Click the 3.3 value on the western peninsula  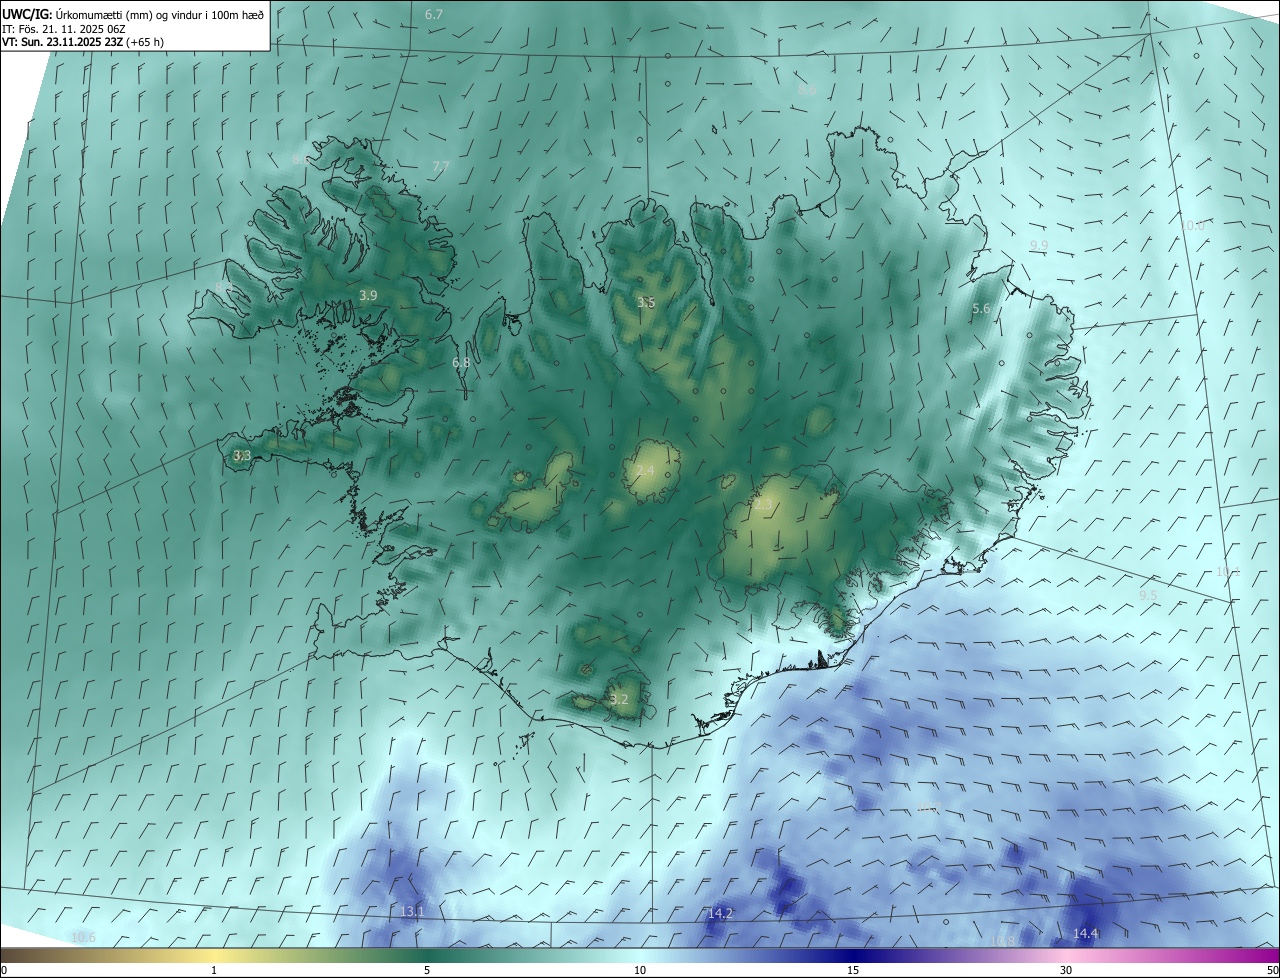tap(242, 456)
